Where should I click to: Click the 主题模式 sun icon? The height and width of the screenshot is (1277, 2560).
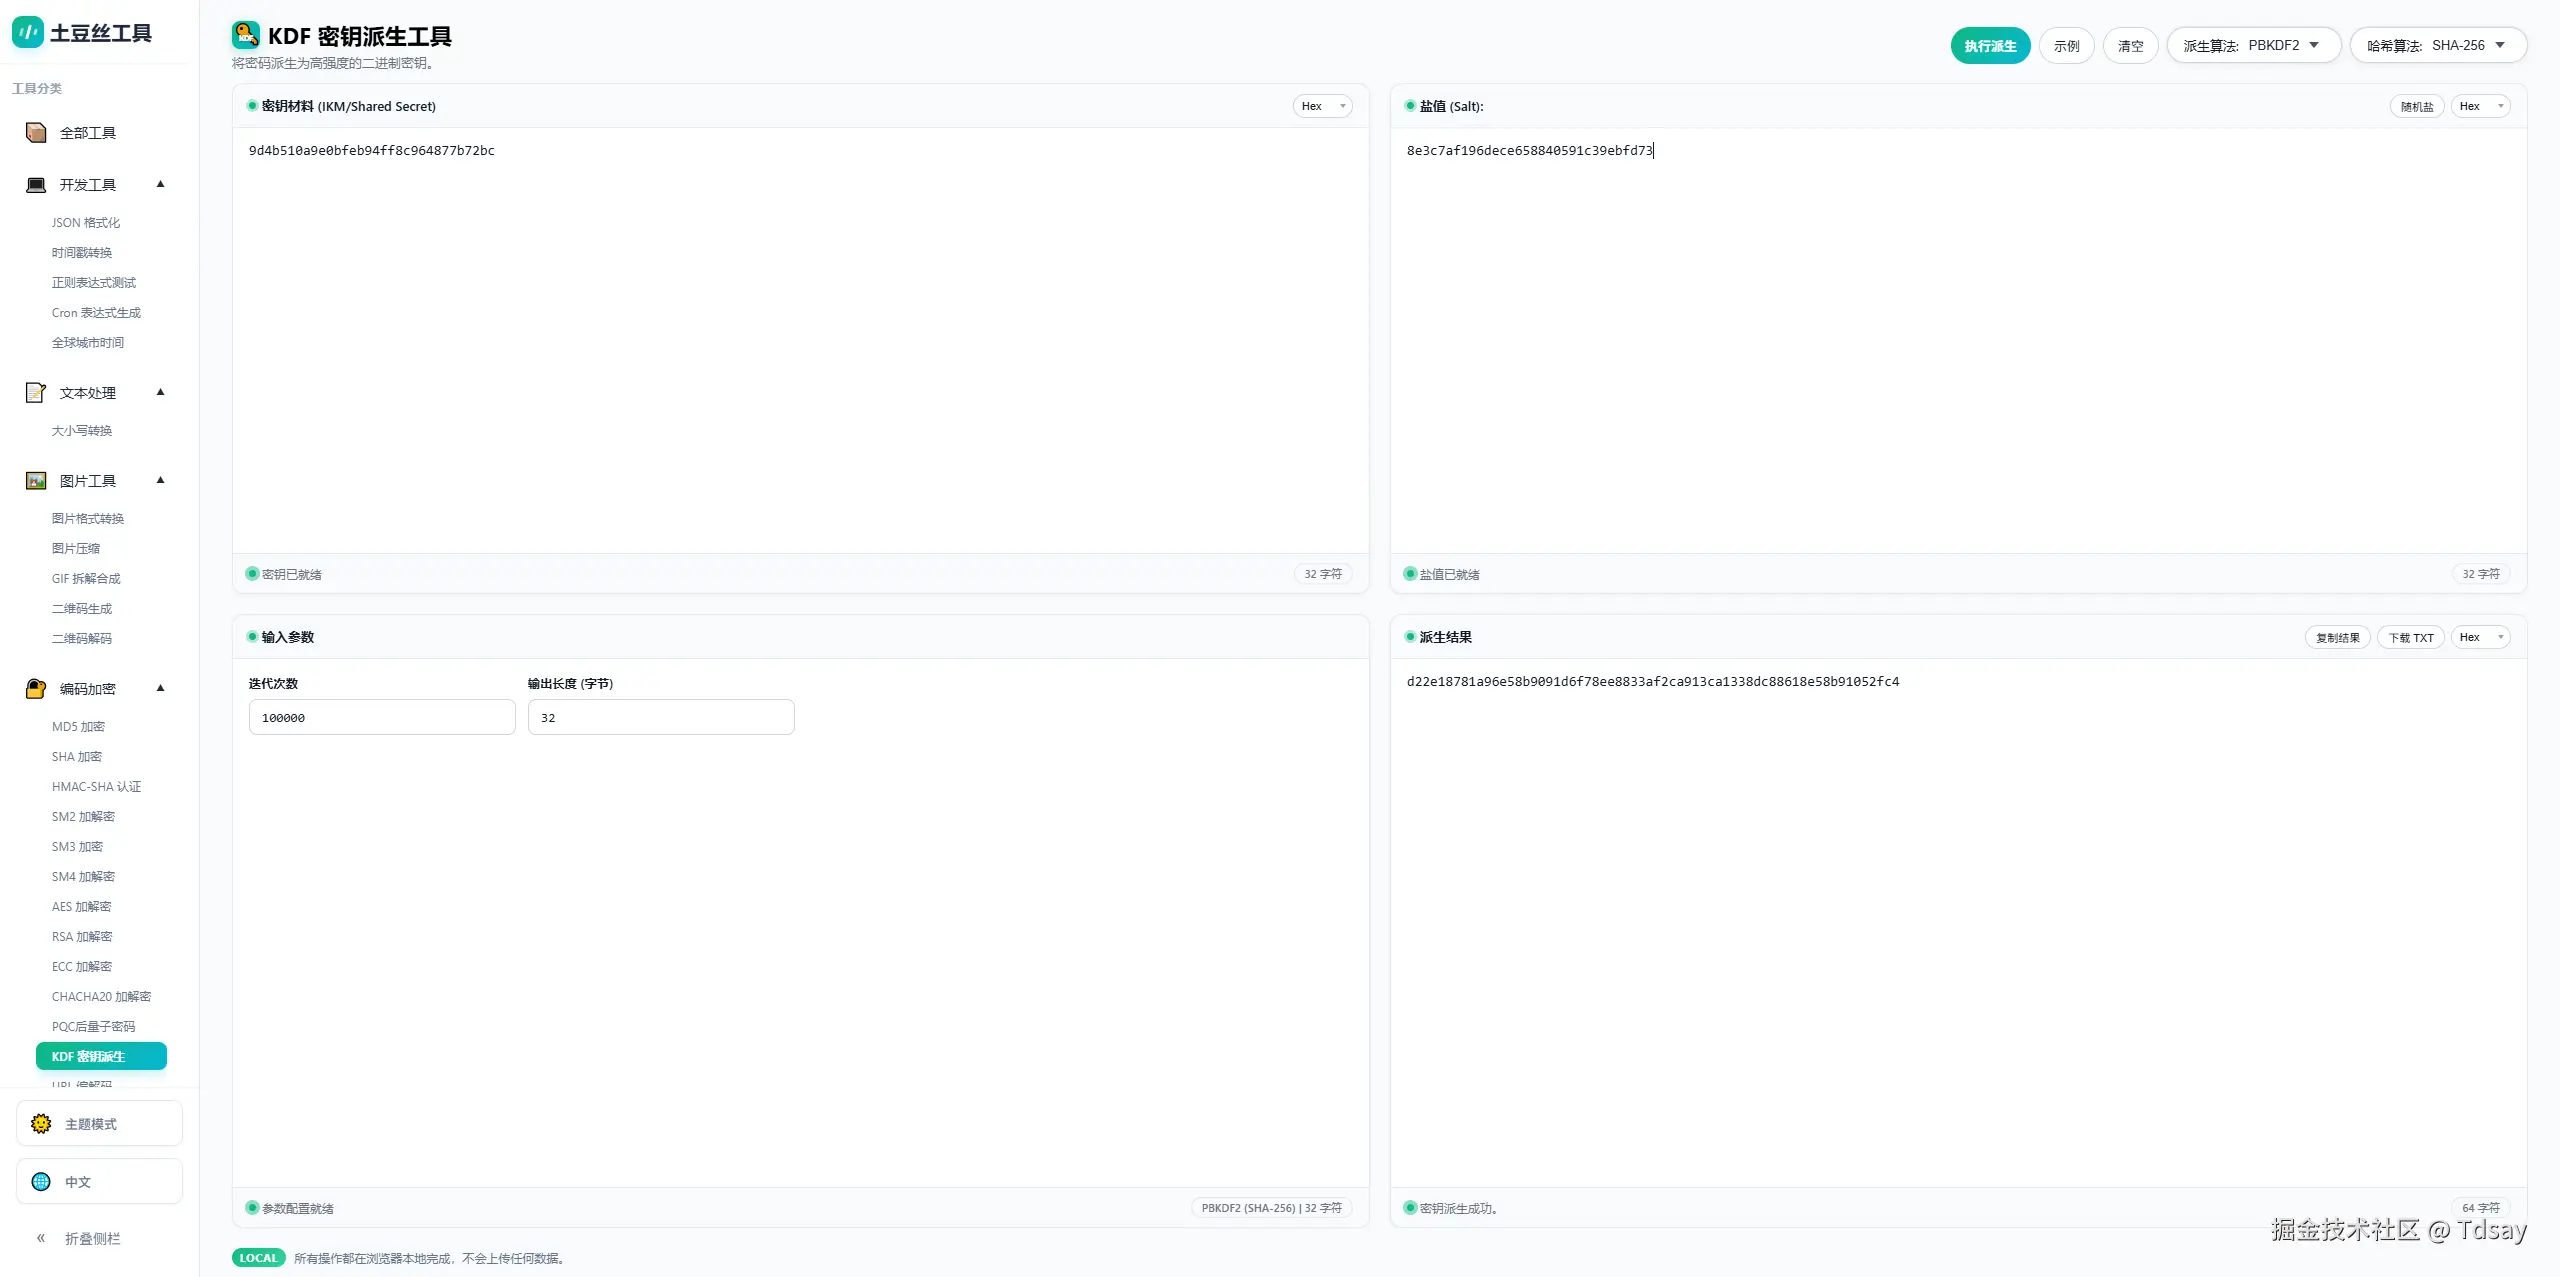coord(41,1124)
